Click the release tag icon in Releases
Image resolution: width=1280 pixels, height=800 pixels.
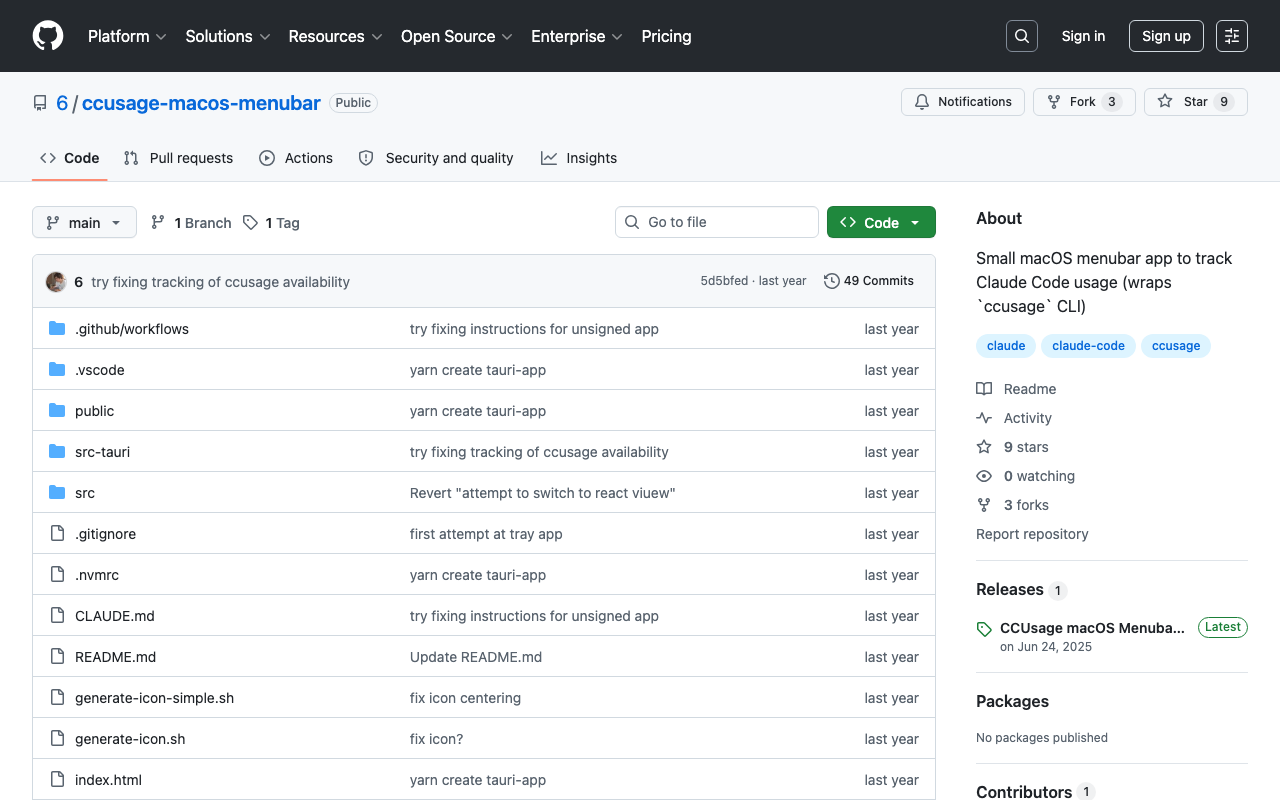click(984, 629)
